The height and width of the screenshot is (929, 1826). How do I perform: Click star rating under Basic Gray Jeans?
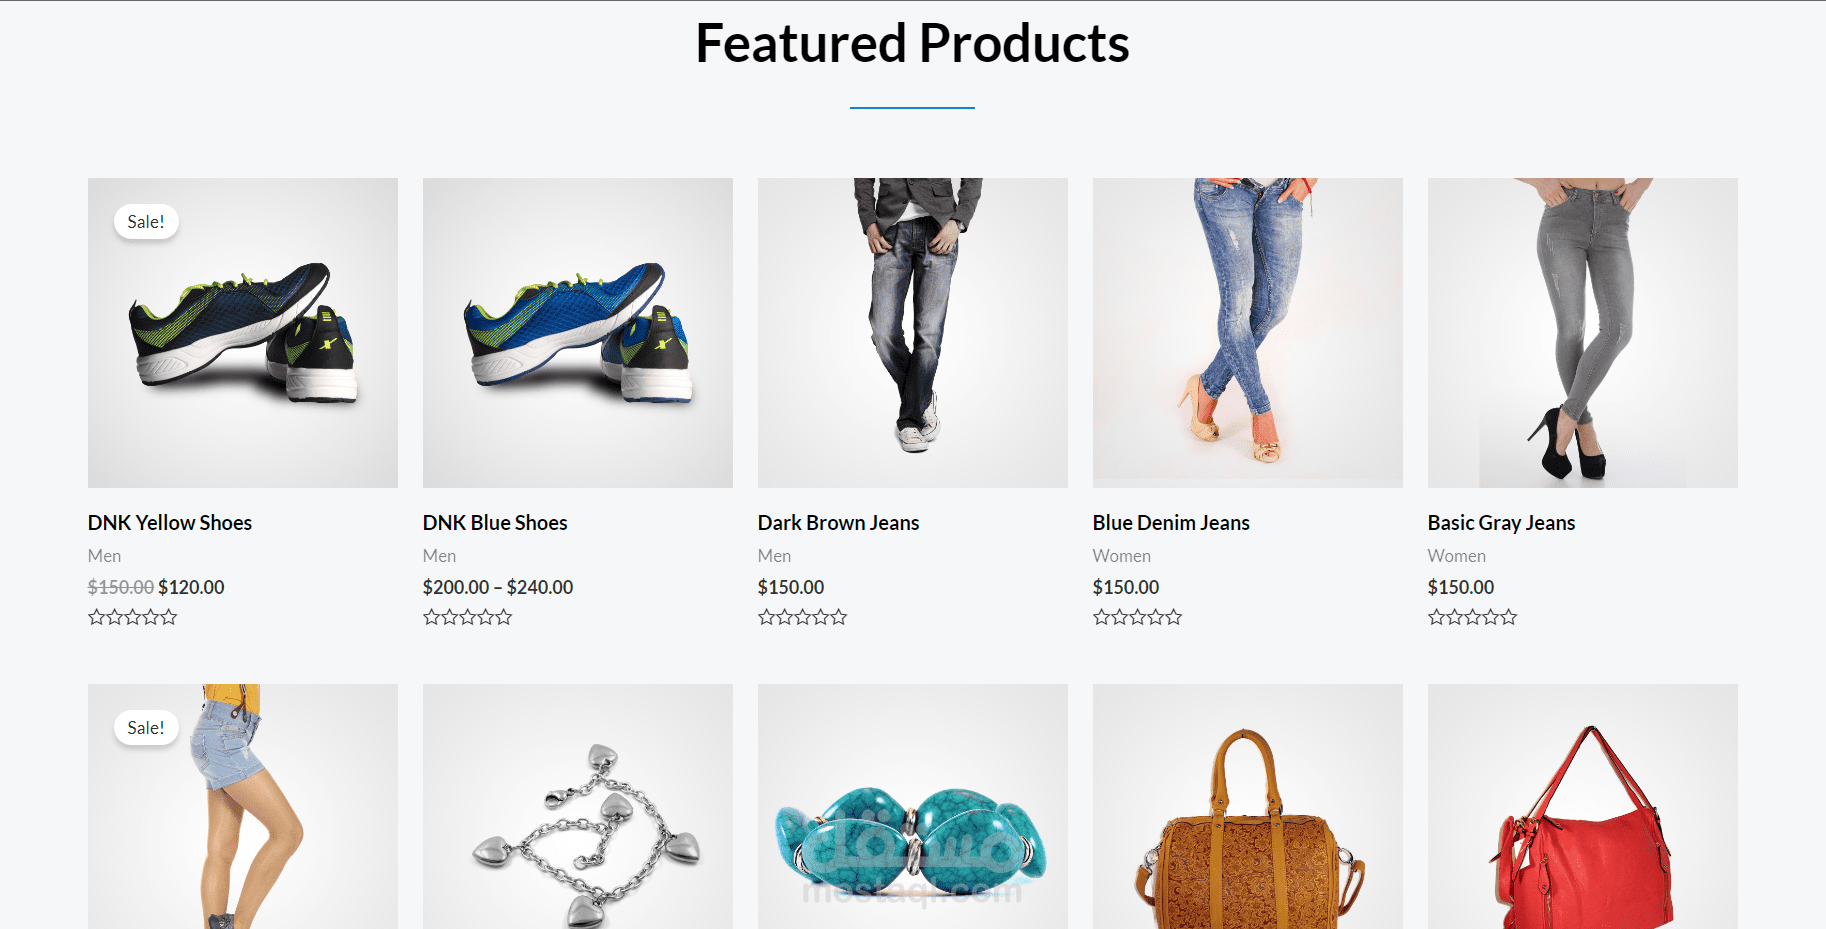(1473, 617)
